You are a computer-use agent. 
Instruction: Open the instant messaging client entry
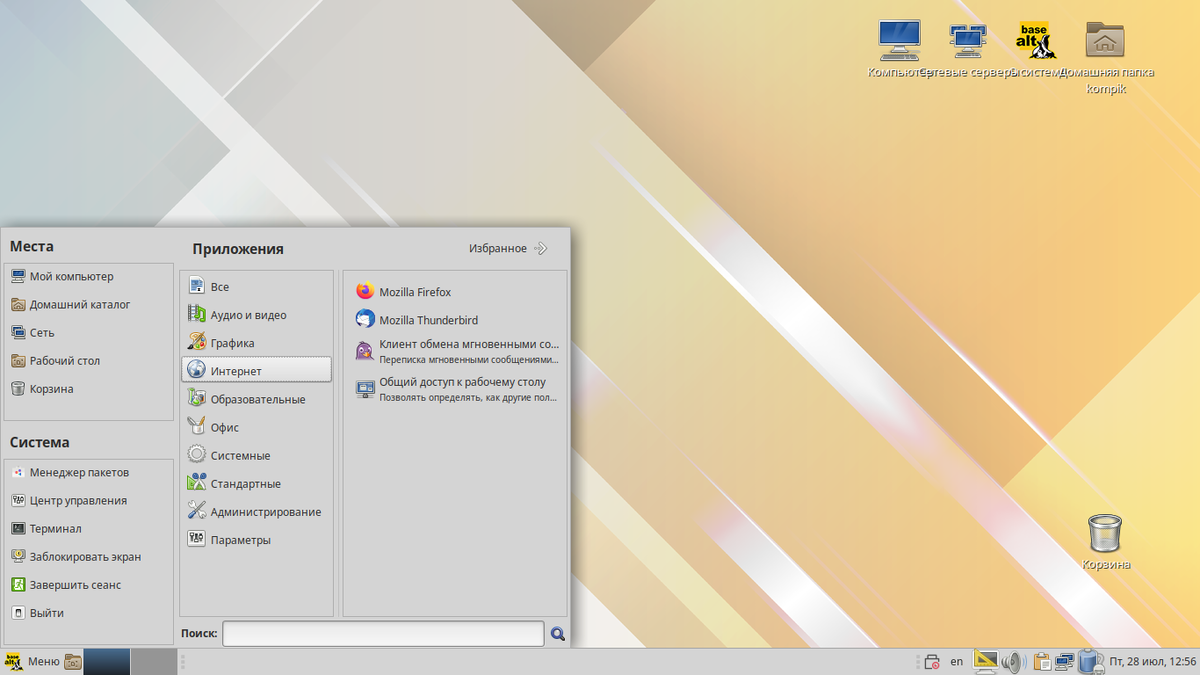[455, 351]
